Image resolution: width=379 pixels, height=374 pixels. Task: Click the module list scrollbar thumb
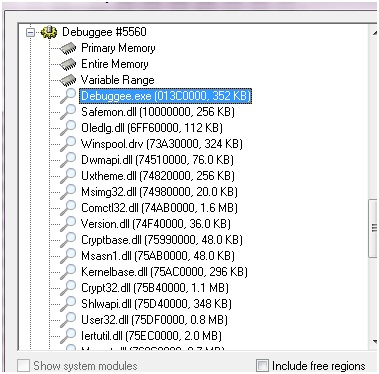(x=373, y=228)
